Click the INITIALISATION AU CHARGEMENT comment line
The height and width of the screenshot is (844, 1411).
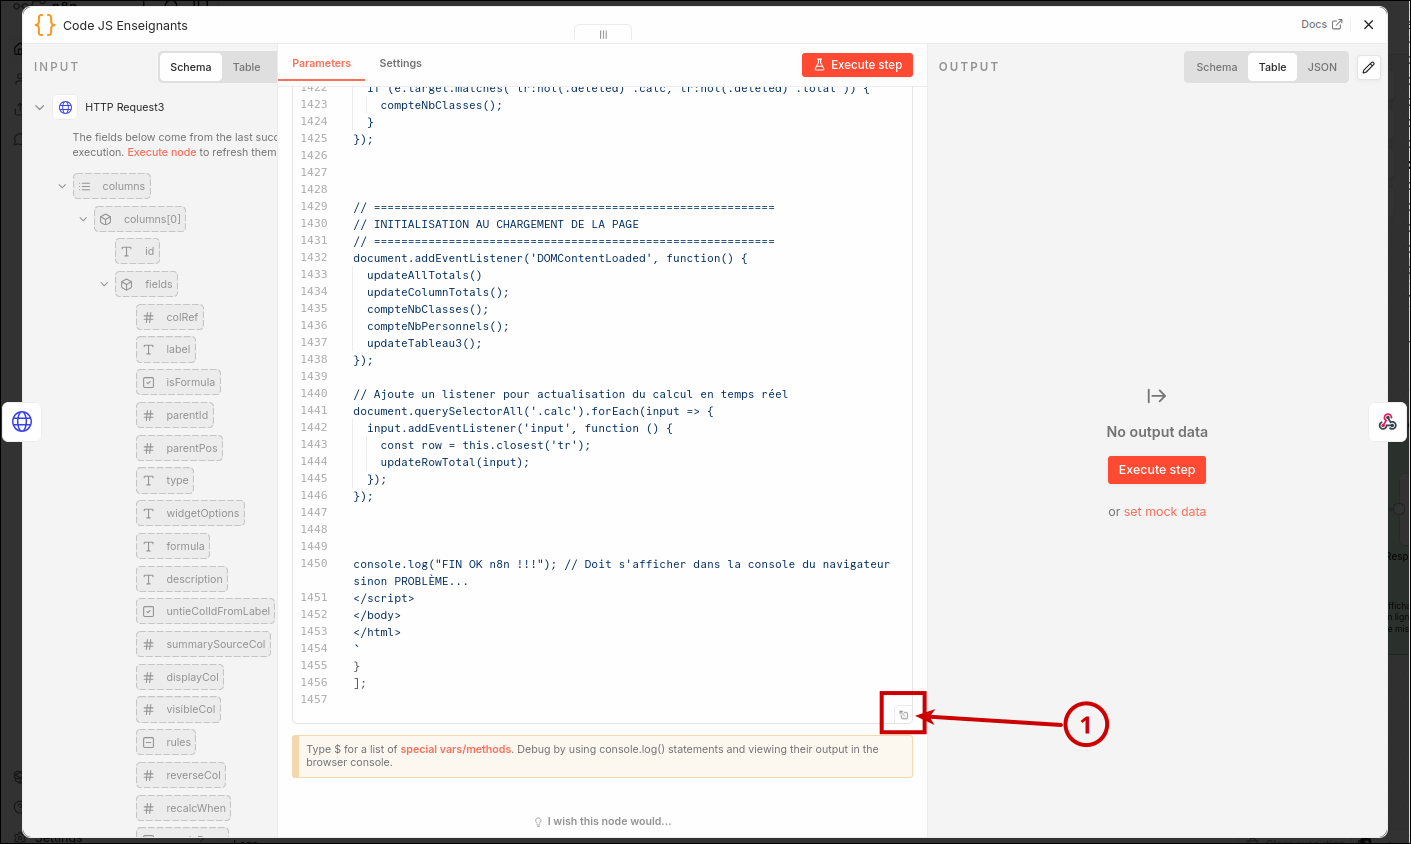tap(496, 224)
